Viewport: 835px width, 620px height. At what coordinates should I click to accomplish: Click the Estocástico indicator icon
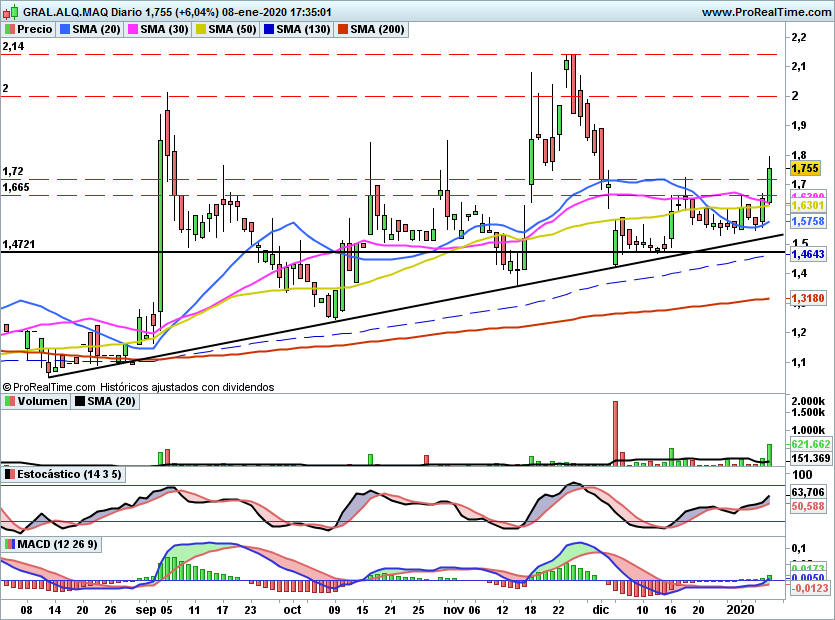pyautogui.click(x=10, y=474)
